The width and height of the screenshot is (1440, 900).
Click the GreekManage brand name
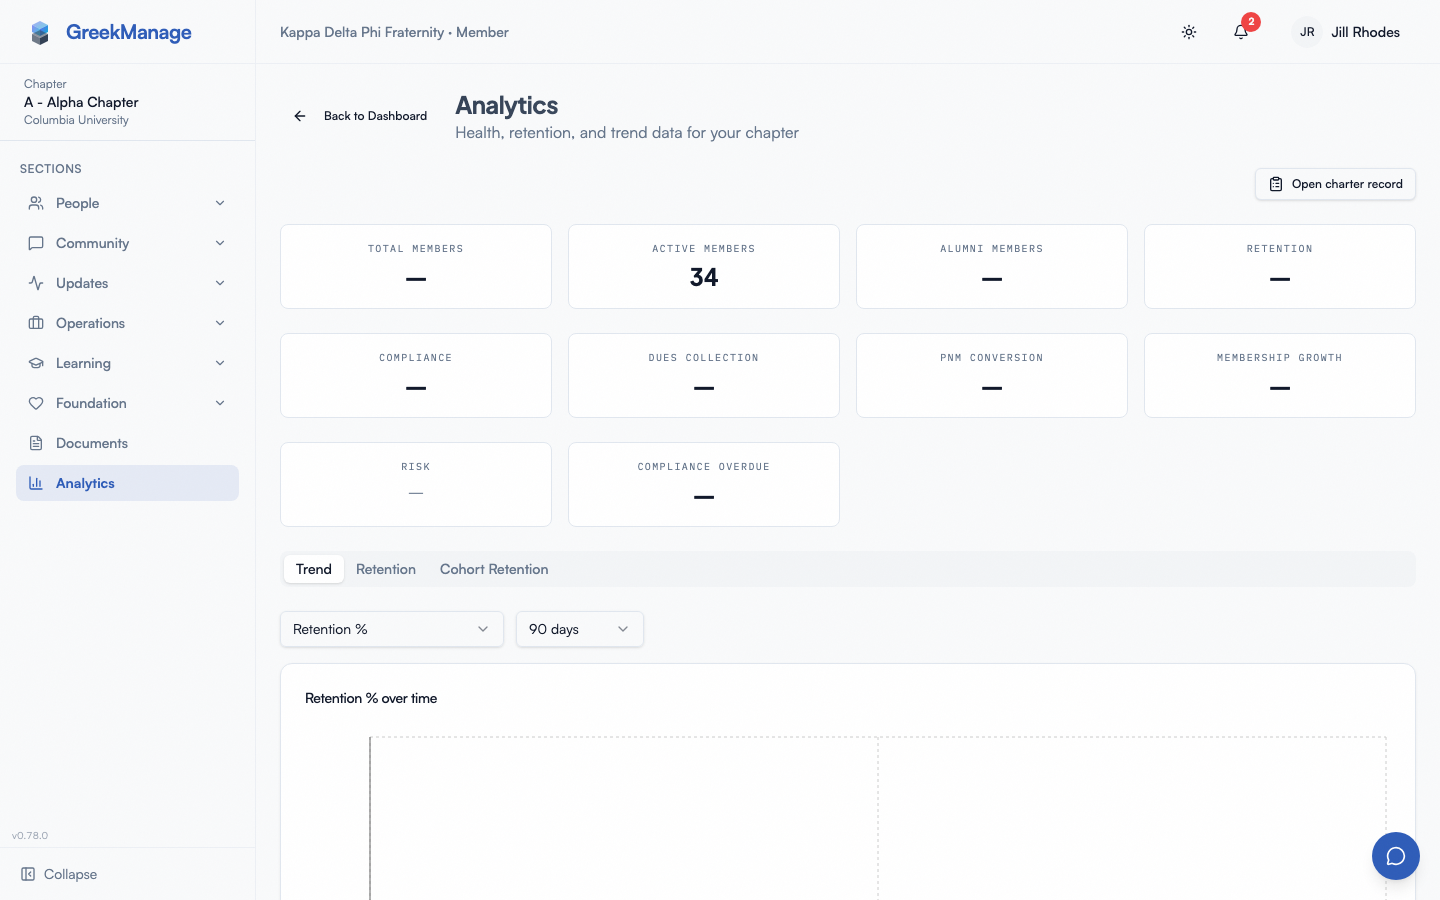pos(129,32)
